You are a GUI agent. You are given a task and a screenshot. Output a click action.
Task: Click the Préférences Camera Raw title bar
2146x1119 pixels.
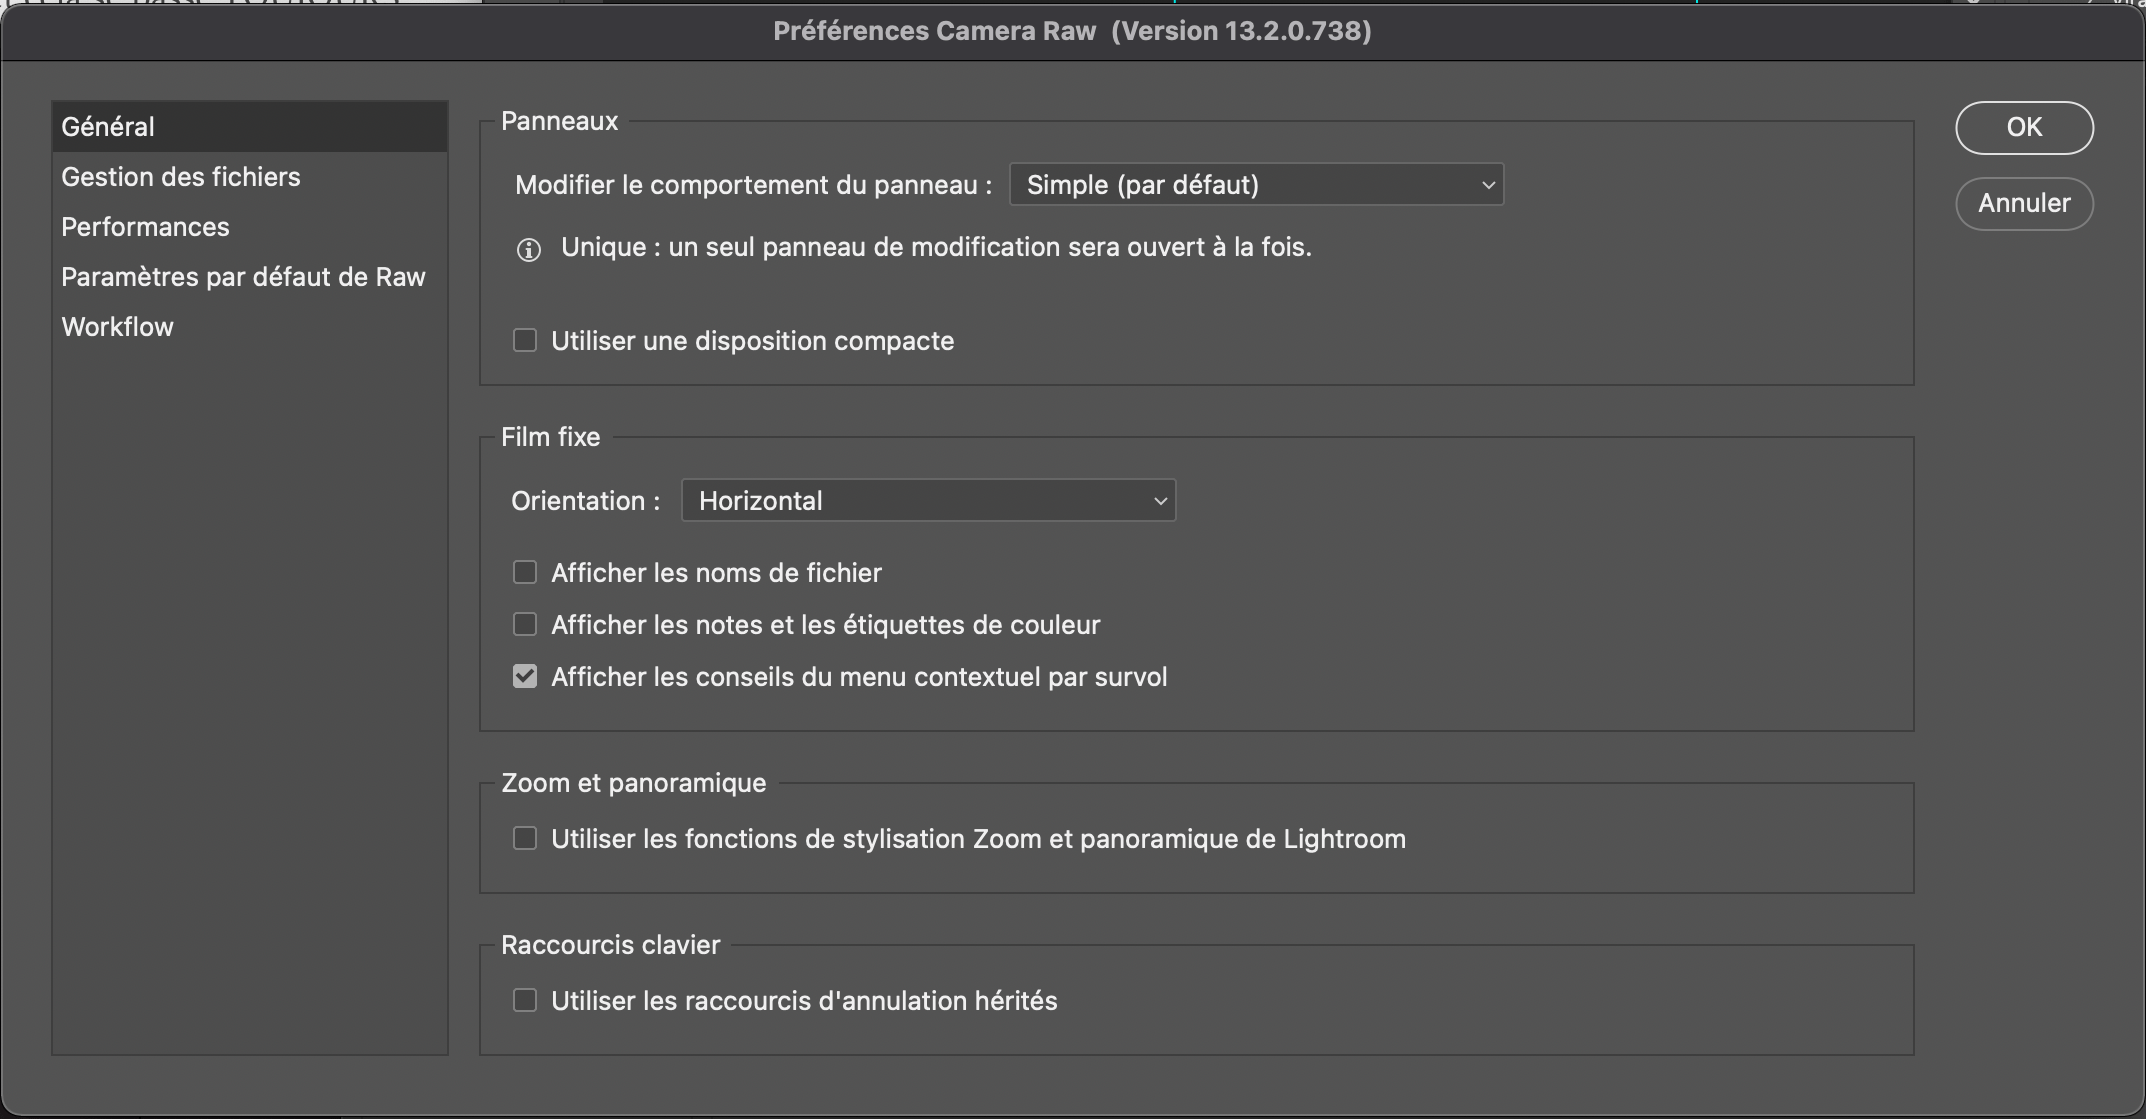click(x=1072, y=31)
